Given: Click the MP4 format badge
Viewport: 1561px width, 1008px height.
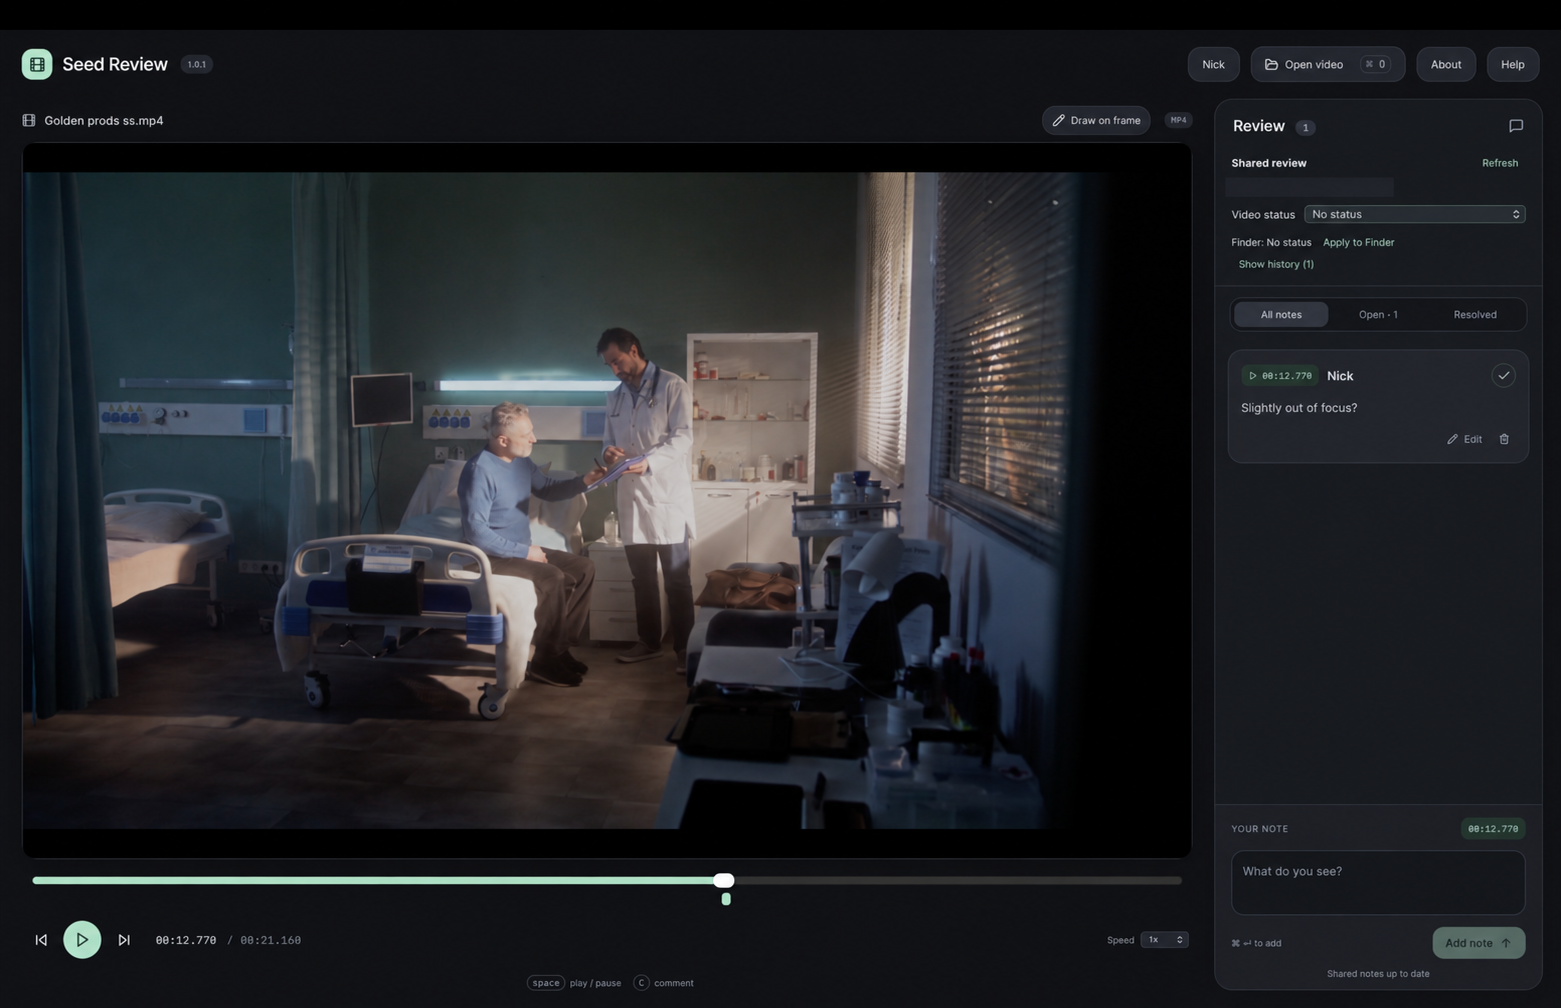Looking at the screenshot, I should (x=1178, y=120).
